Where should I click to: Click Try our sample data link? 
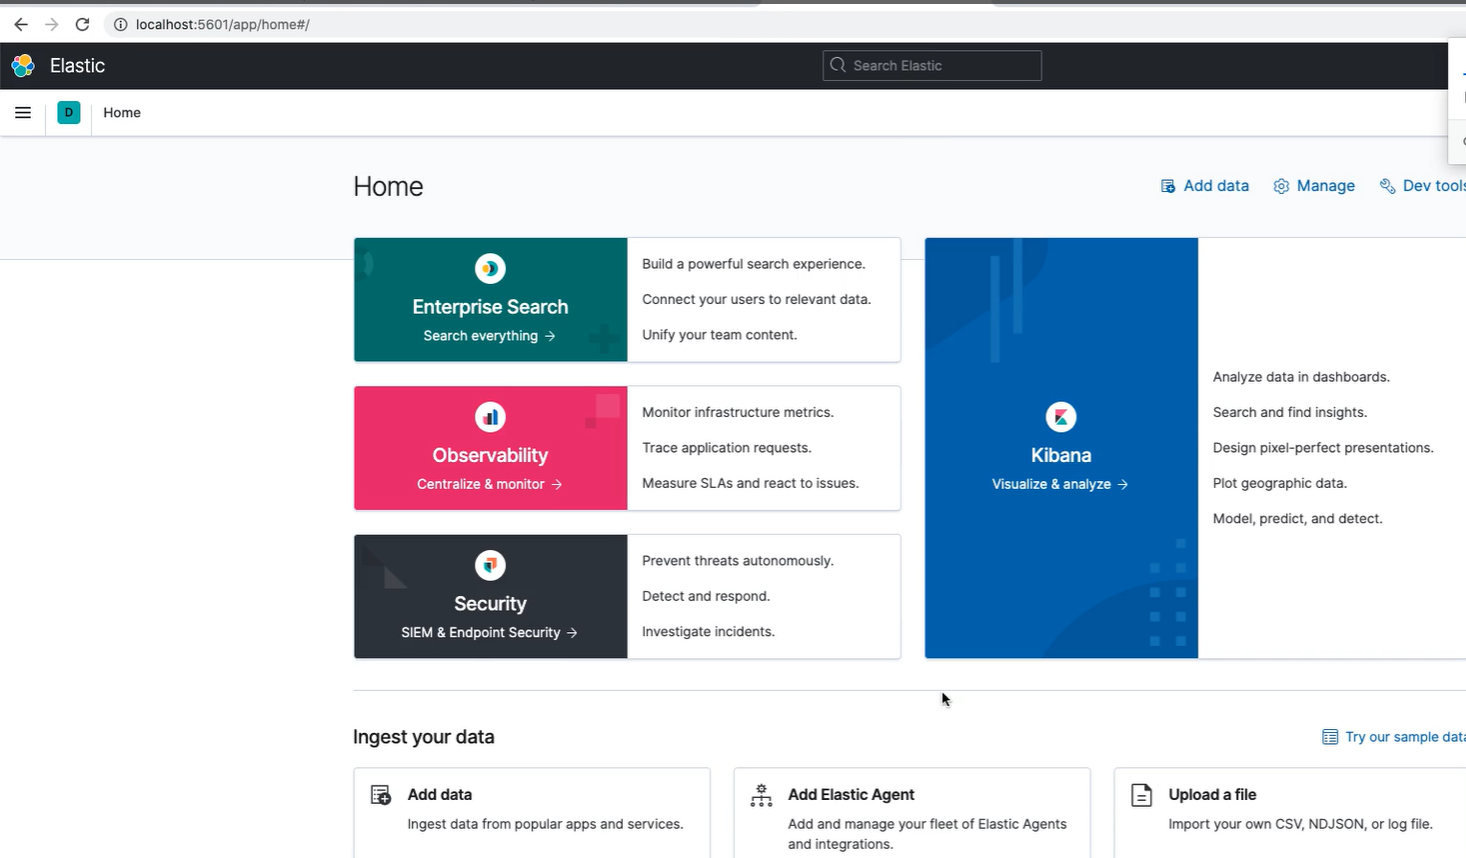click(1405, 737)
